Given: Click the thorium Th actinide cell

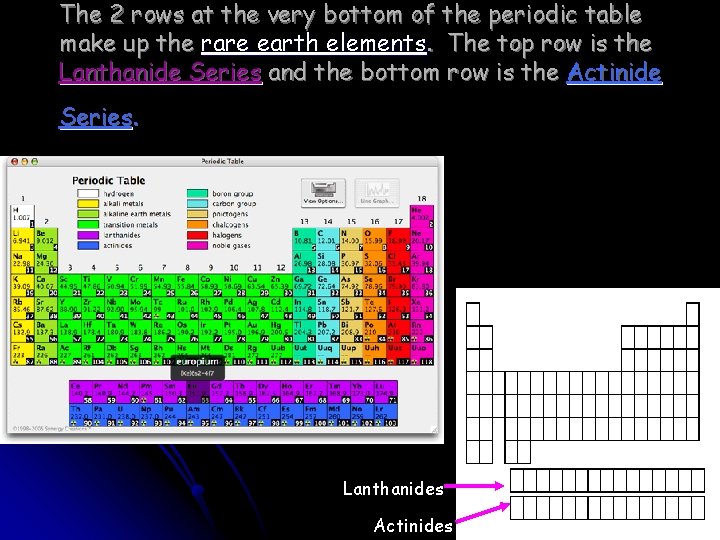Looking at the screenshot, I should coord(81,415).
